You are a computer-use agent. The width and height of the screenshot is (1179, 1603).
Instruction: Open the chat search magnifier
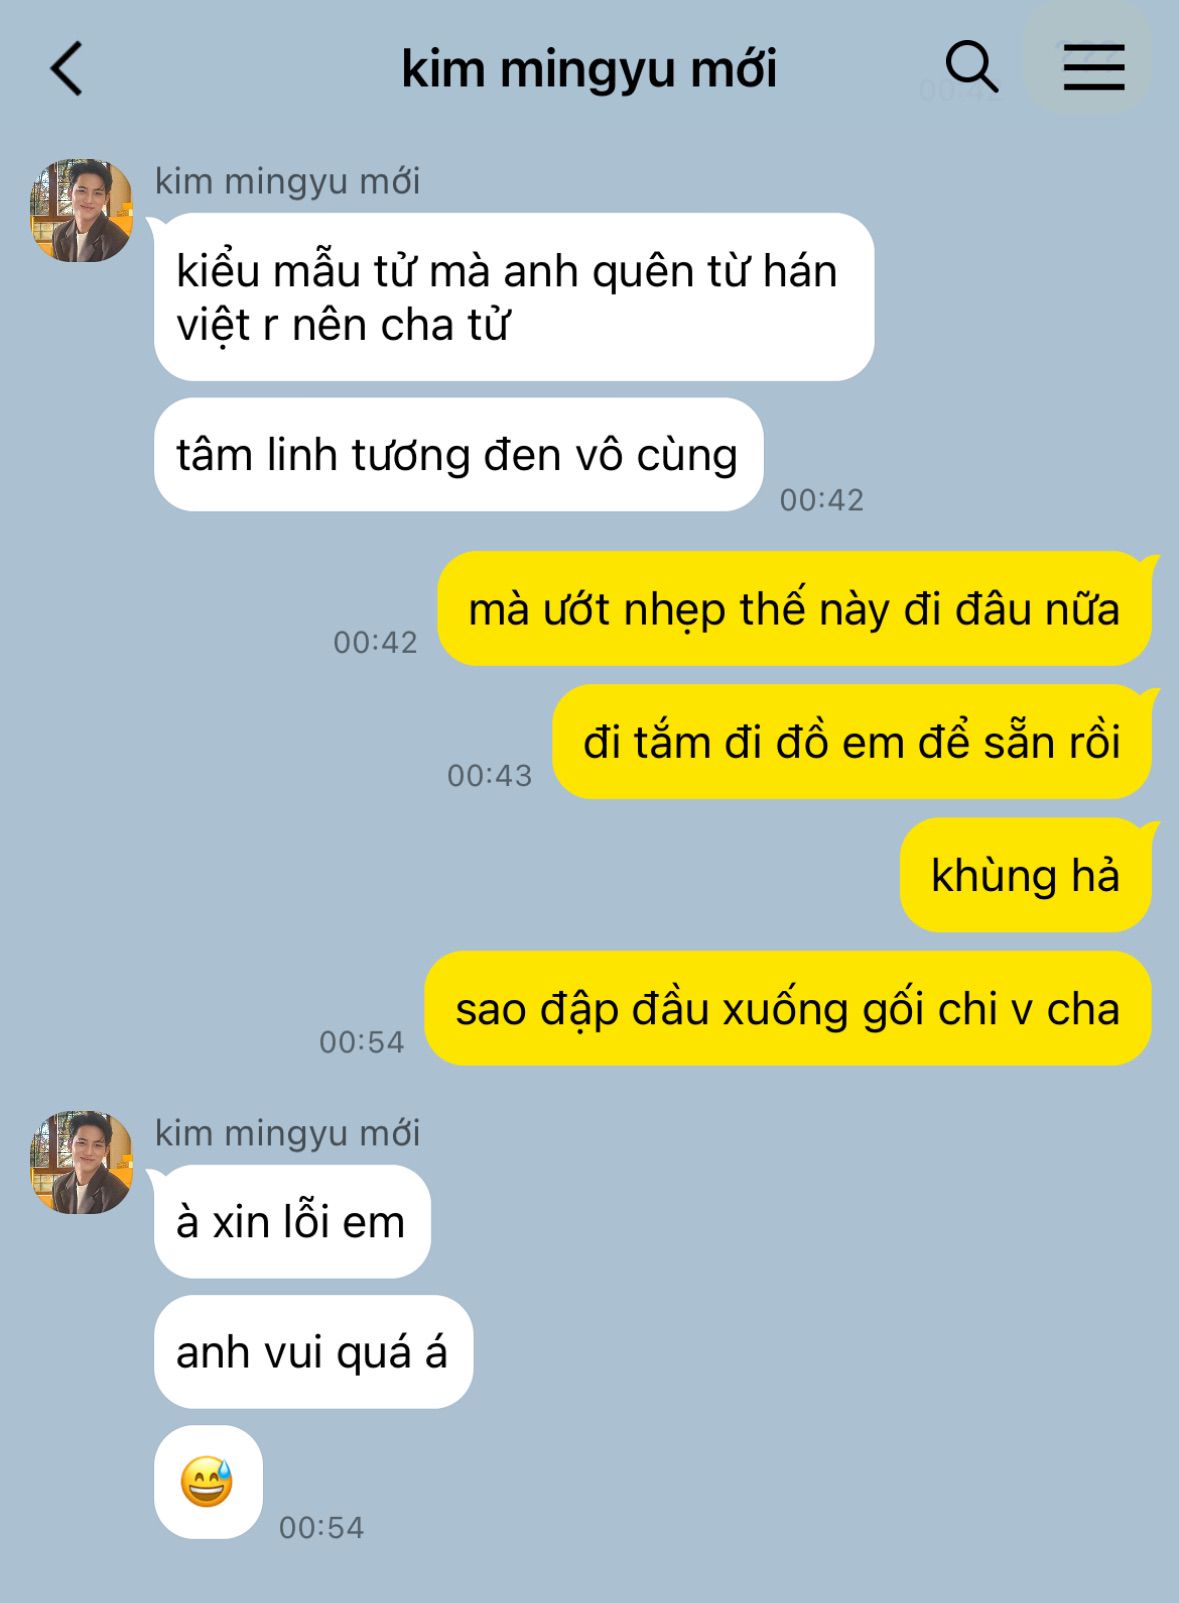pos(971,68)
